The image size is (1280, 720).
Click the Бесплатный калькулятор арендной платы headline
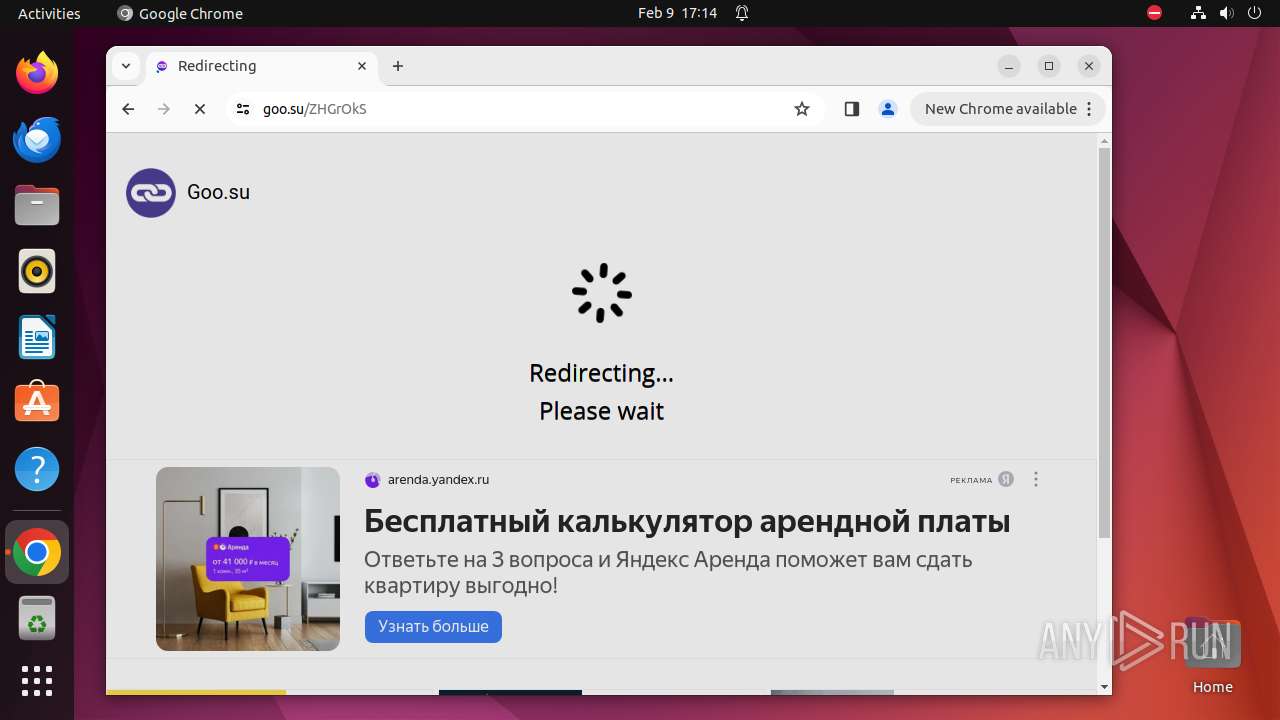tap(687, 521)
